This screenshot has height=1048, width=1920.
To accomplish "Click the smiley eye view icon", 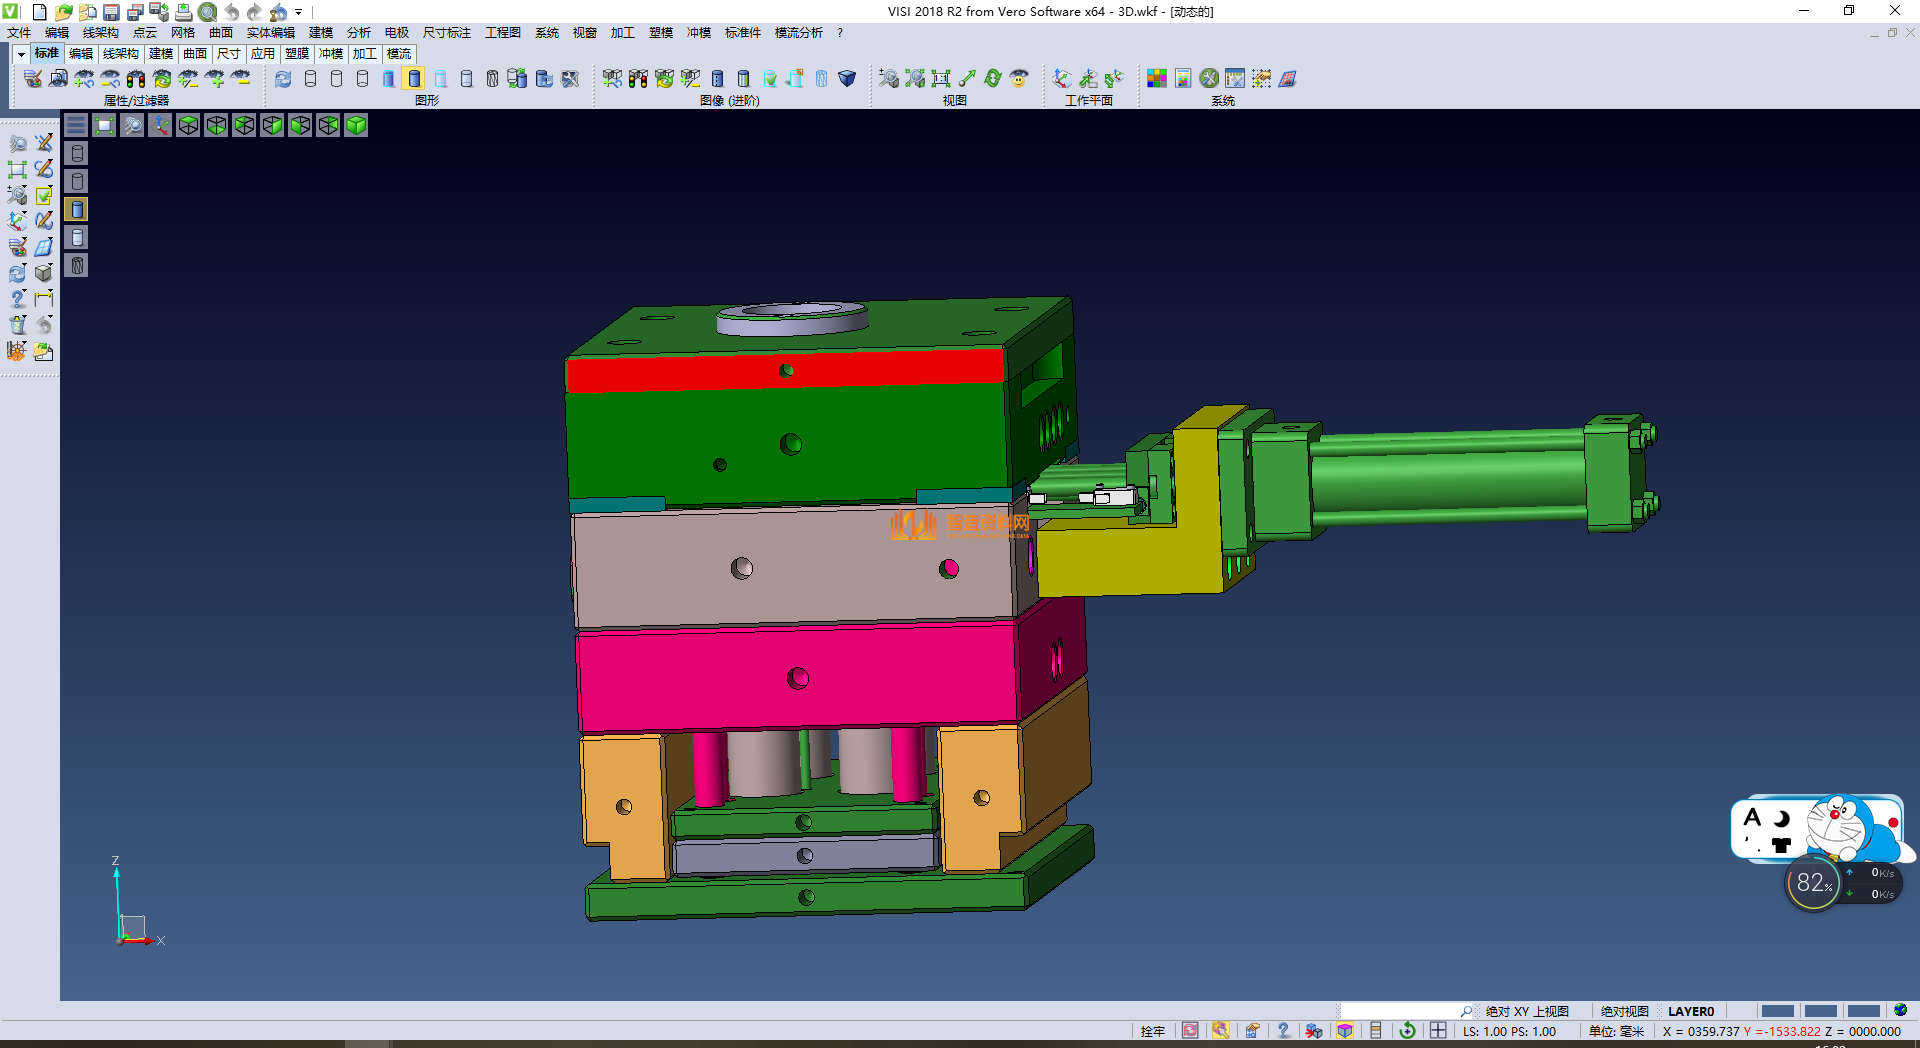I will coord(1019,79).
